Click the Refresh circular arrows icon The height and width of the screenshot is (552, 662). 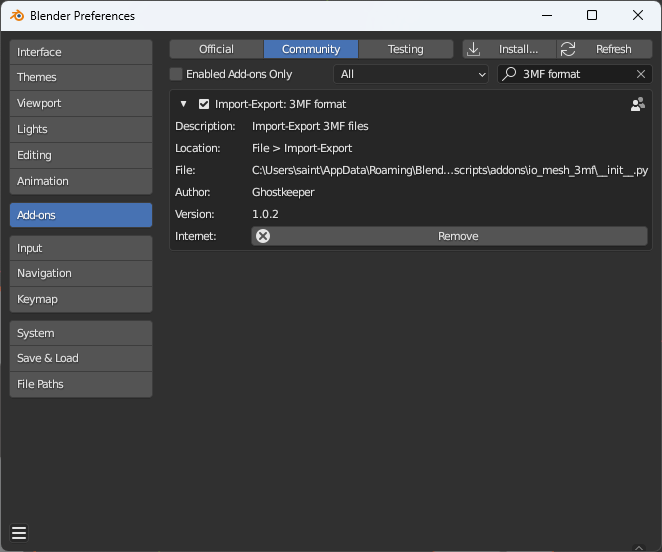(568, 49)
